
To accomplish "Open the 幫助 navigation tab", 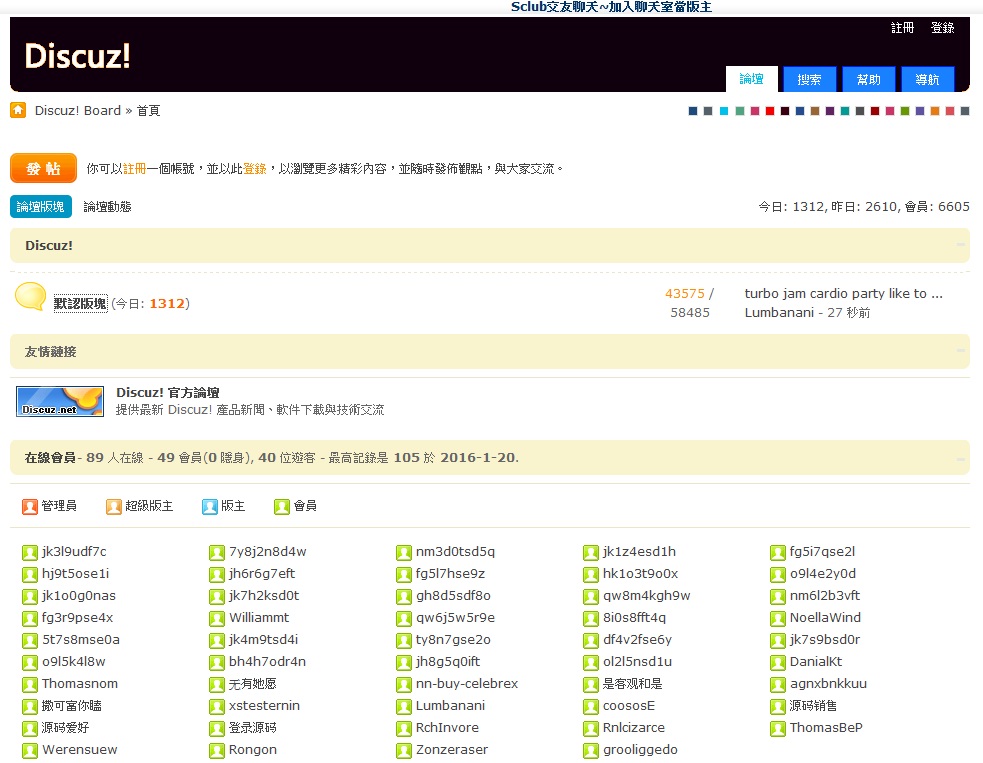I will pyautogui.click(x=868, y=80).
